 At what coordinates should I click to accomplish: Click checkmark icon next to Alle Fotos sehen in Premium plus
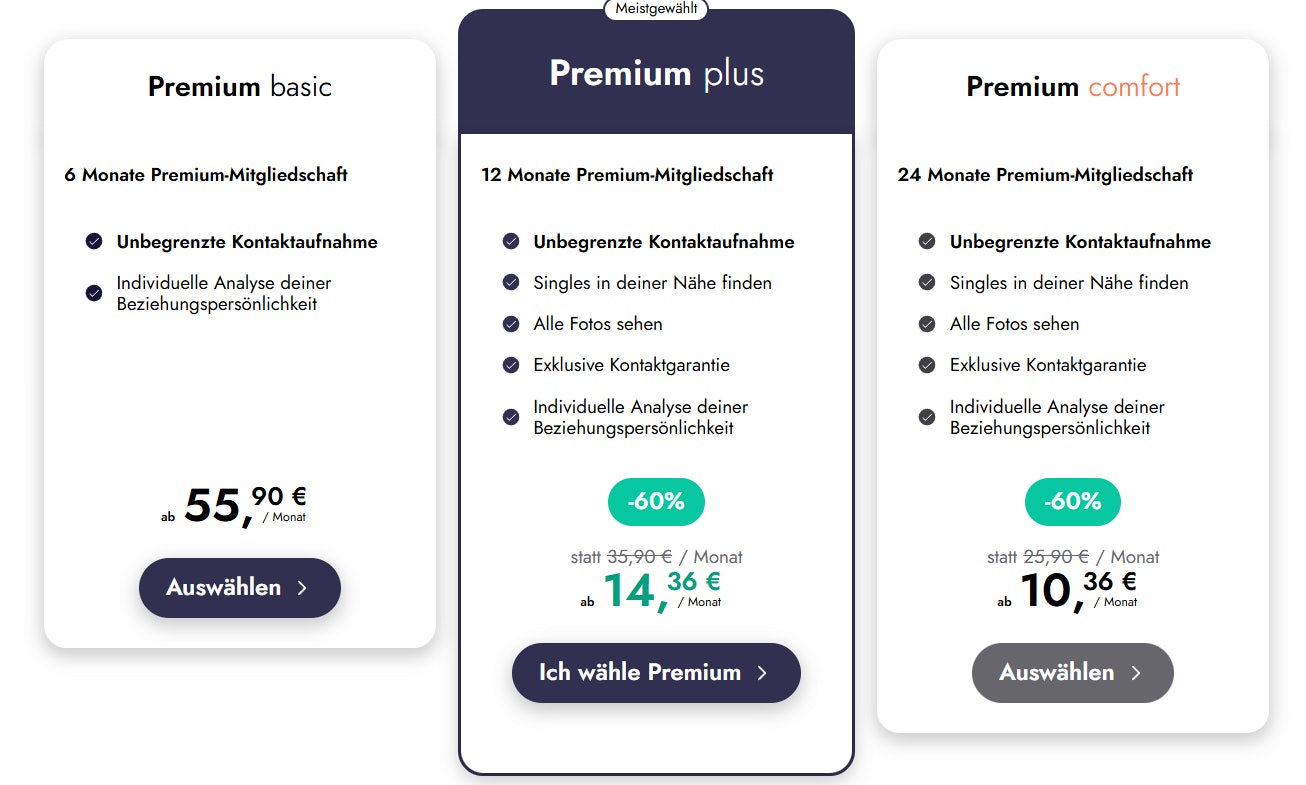click(x=511, y=324)
